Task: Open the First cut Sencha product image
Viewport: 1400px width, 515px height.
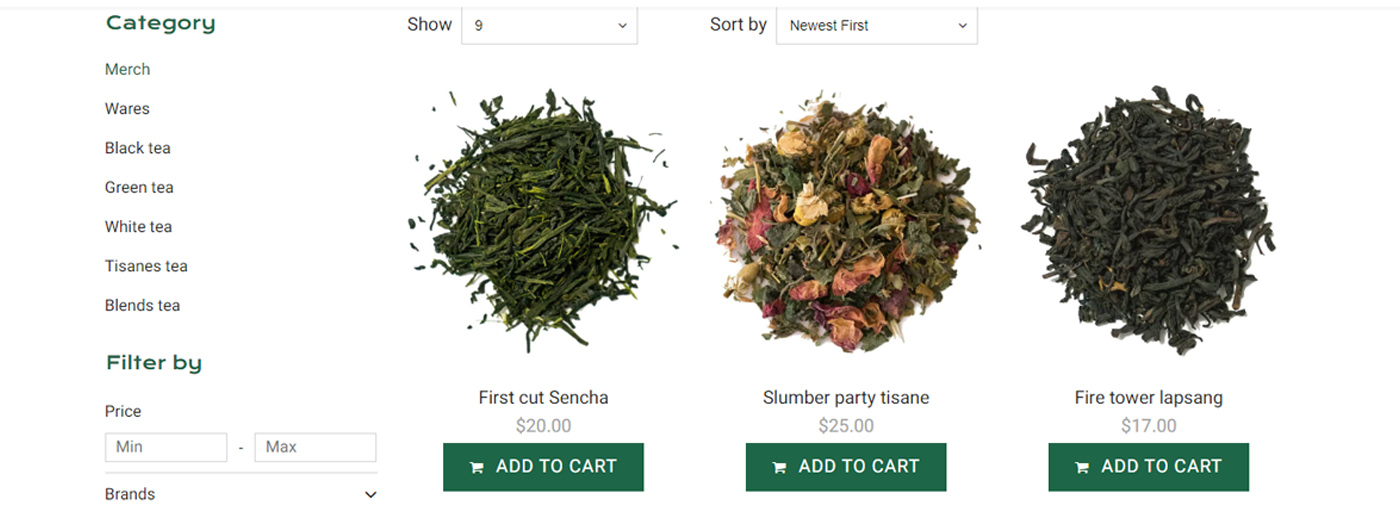Action: click(543, 220)
